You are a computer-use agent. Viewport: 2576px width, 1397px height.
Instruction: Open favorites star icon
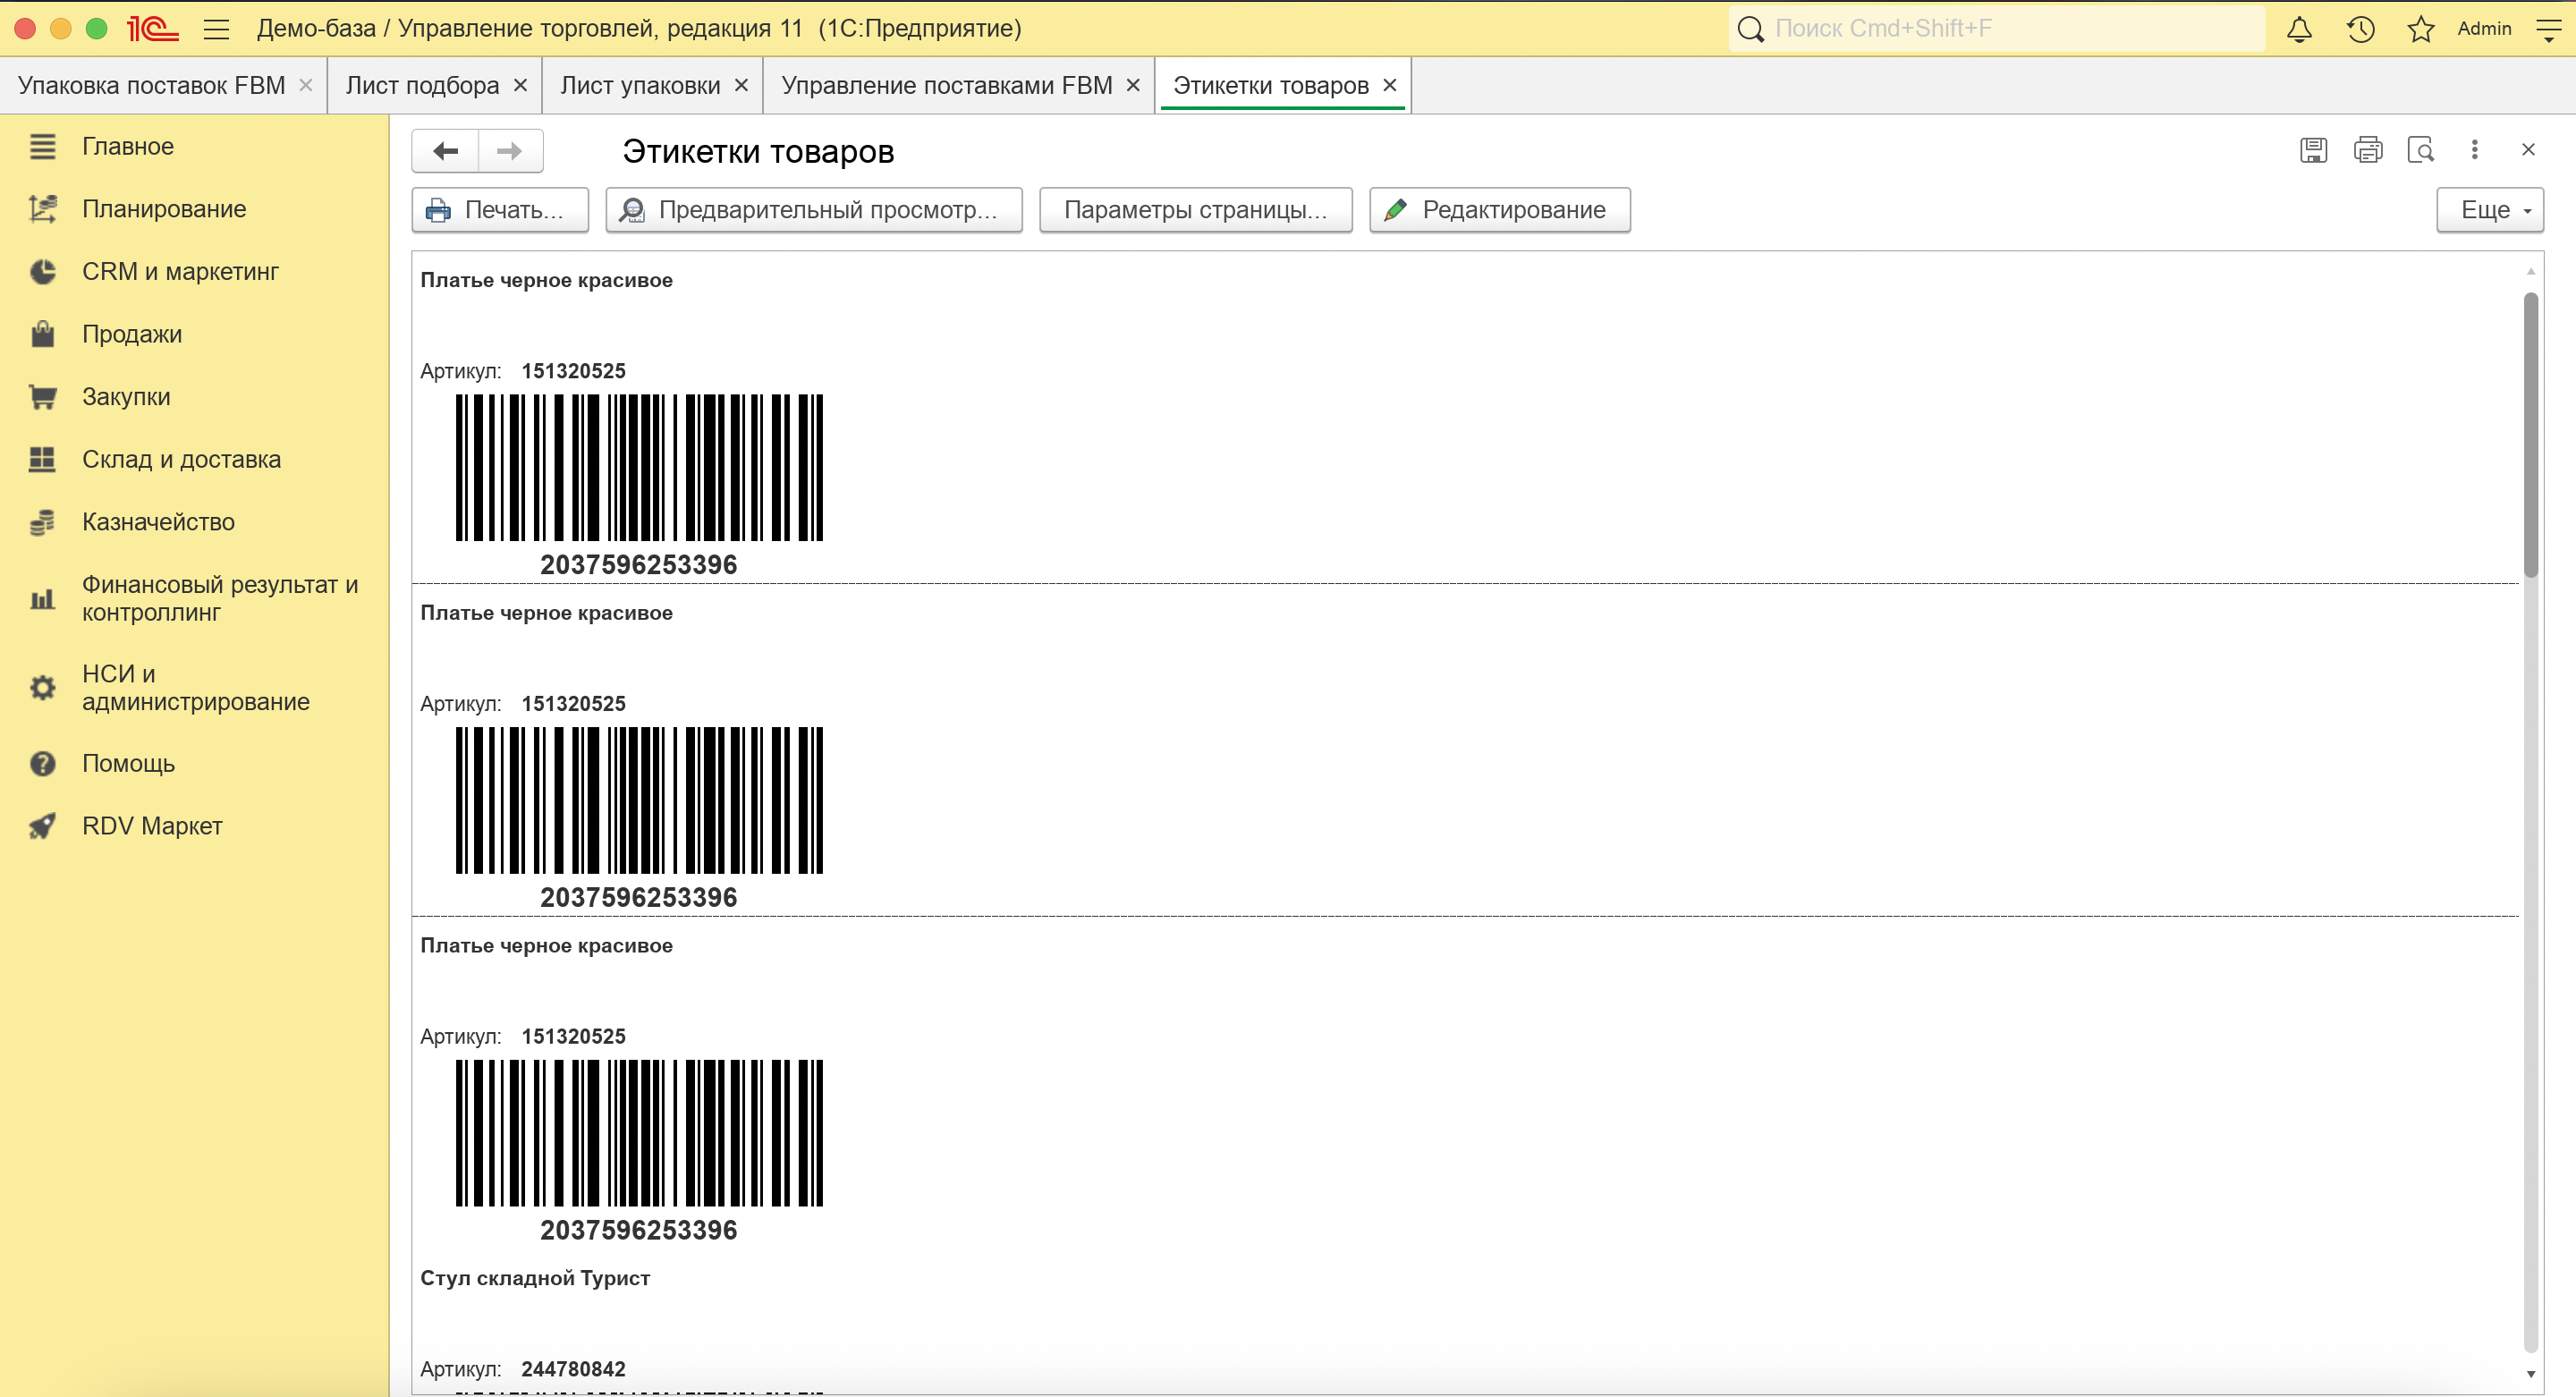coord(2420,29)
